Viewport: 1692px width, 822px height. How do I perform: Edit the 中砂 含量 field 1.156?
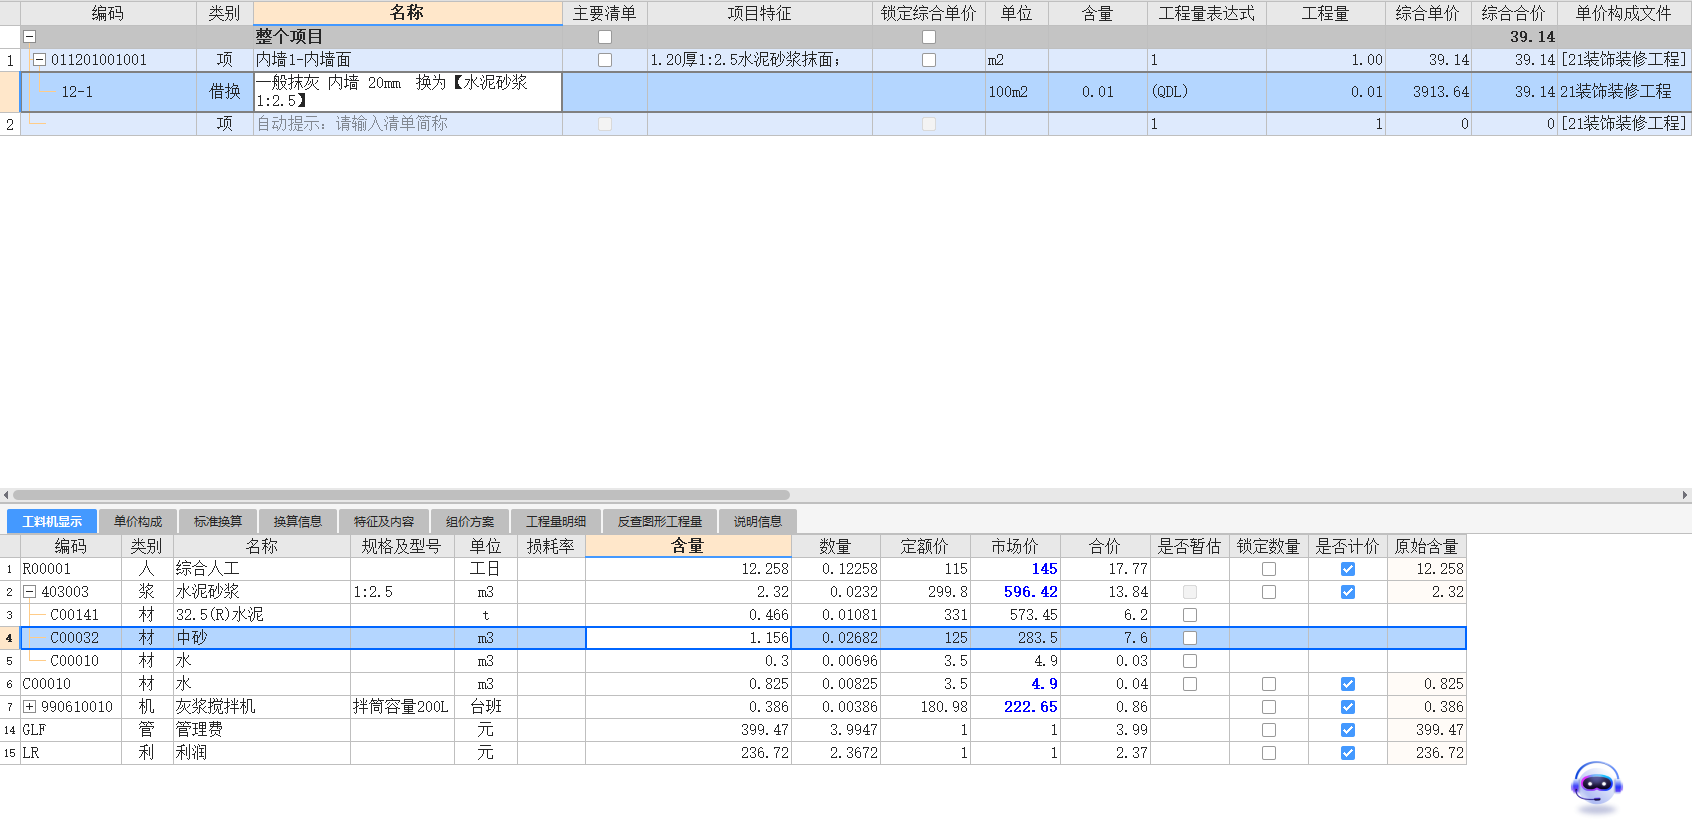click(688, 638)
